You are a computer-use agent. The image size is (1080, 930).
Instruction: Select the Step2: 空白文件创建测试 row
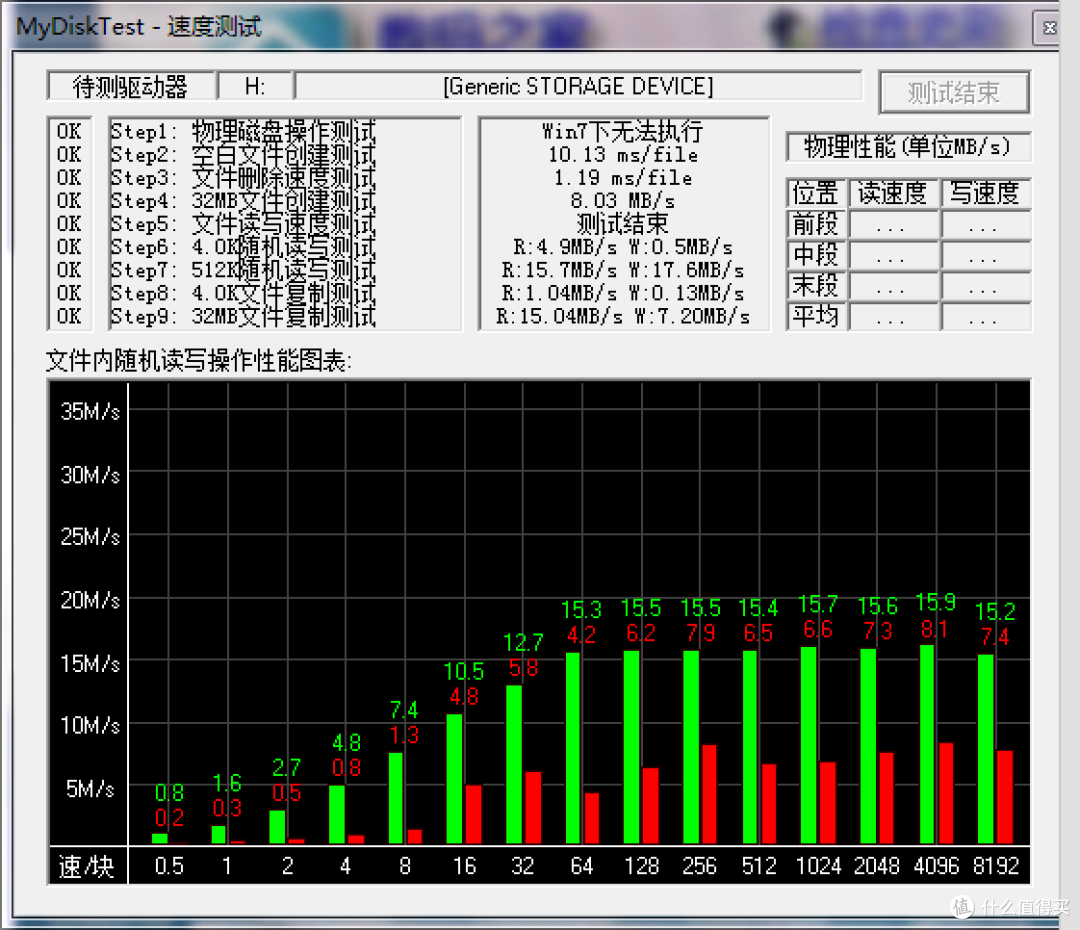pos(243,154)
